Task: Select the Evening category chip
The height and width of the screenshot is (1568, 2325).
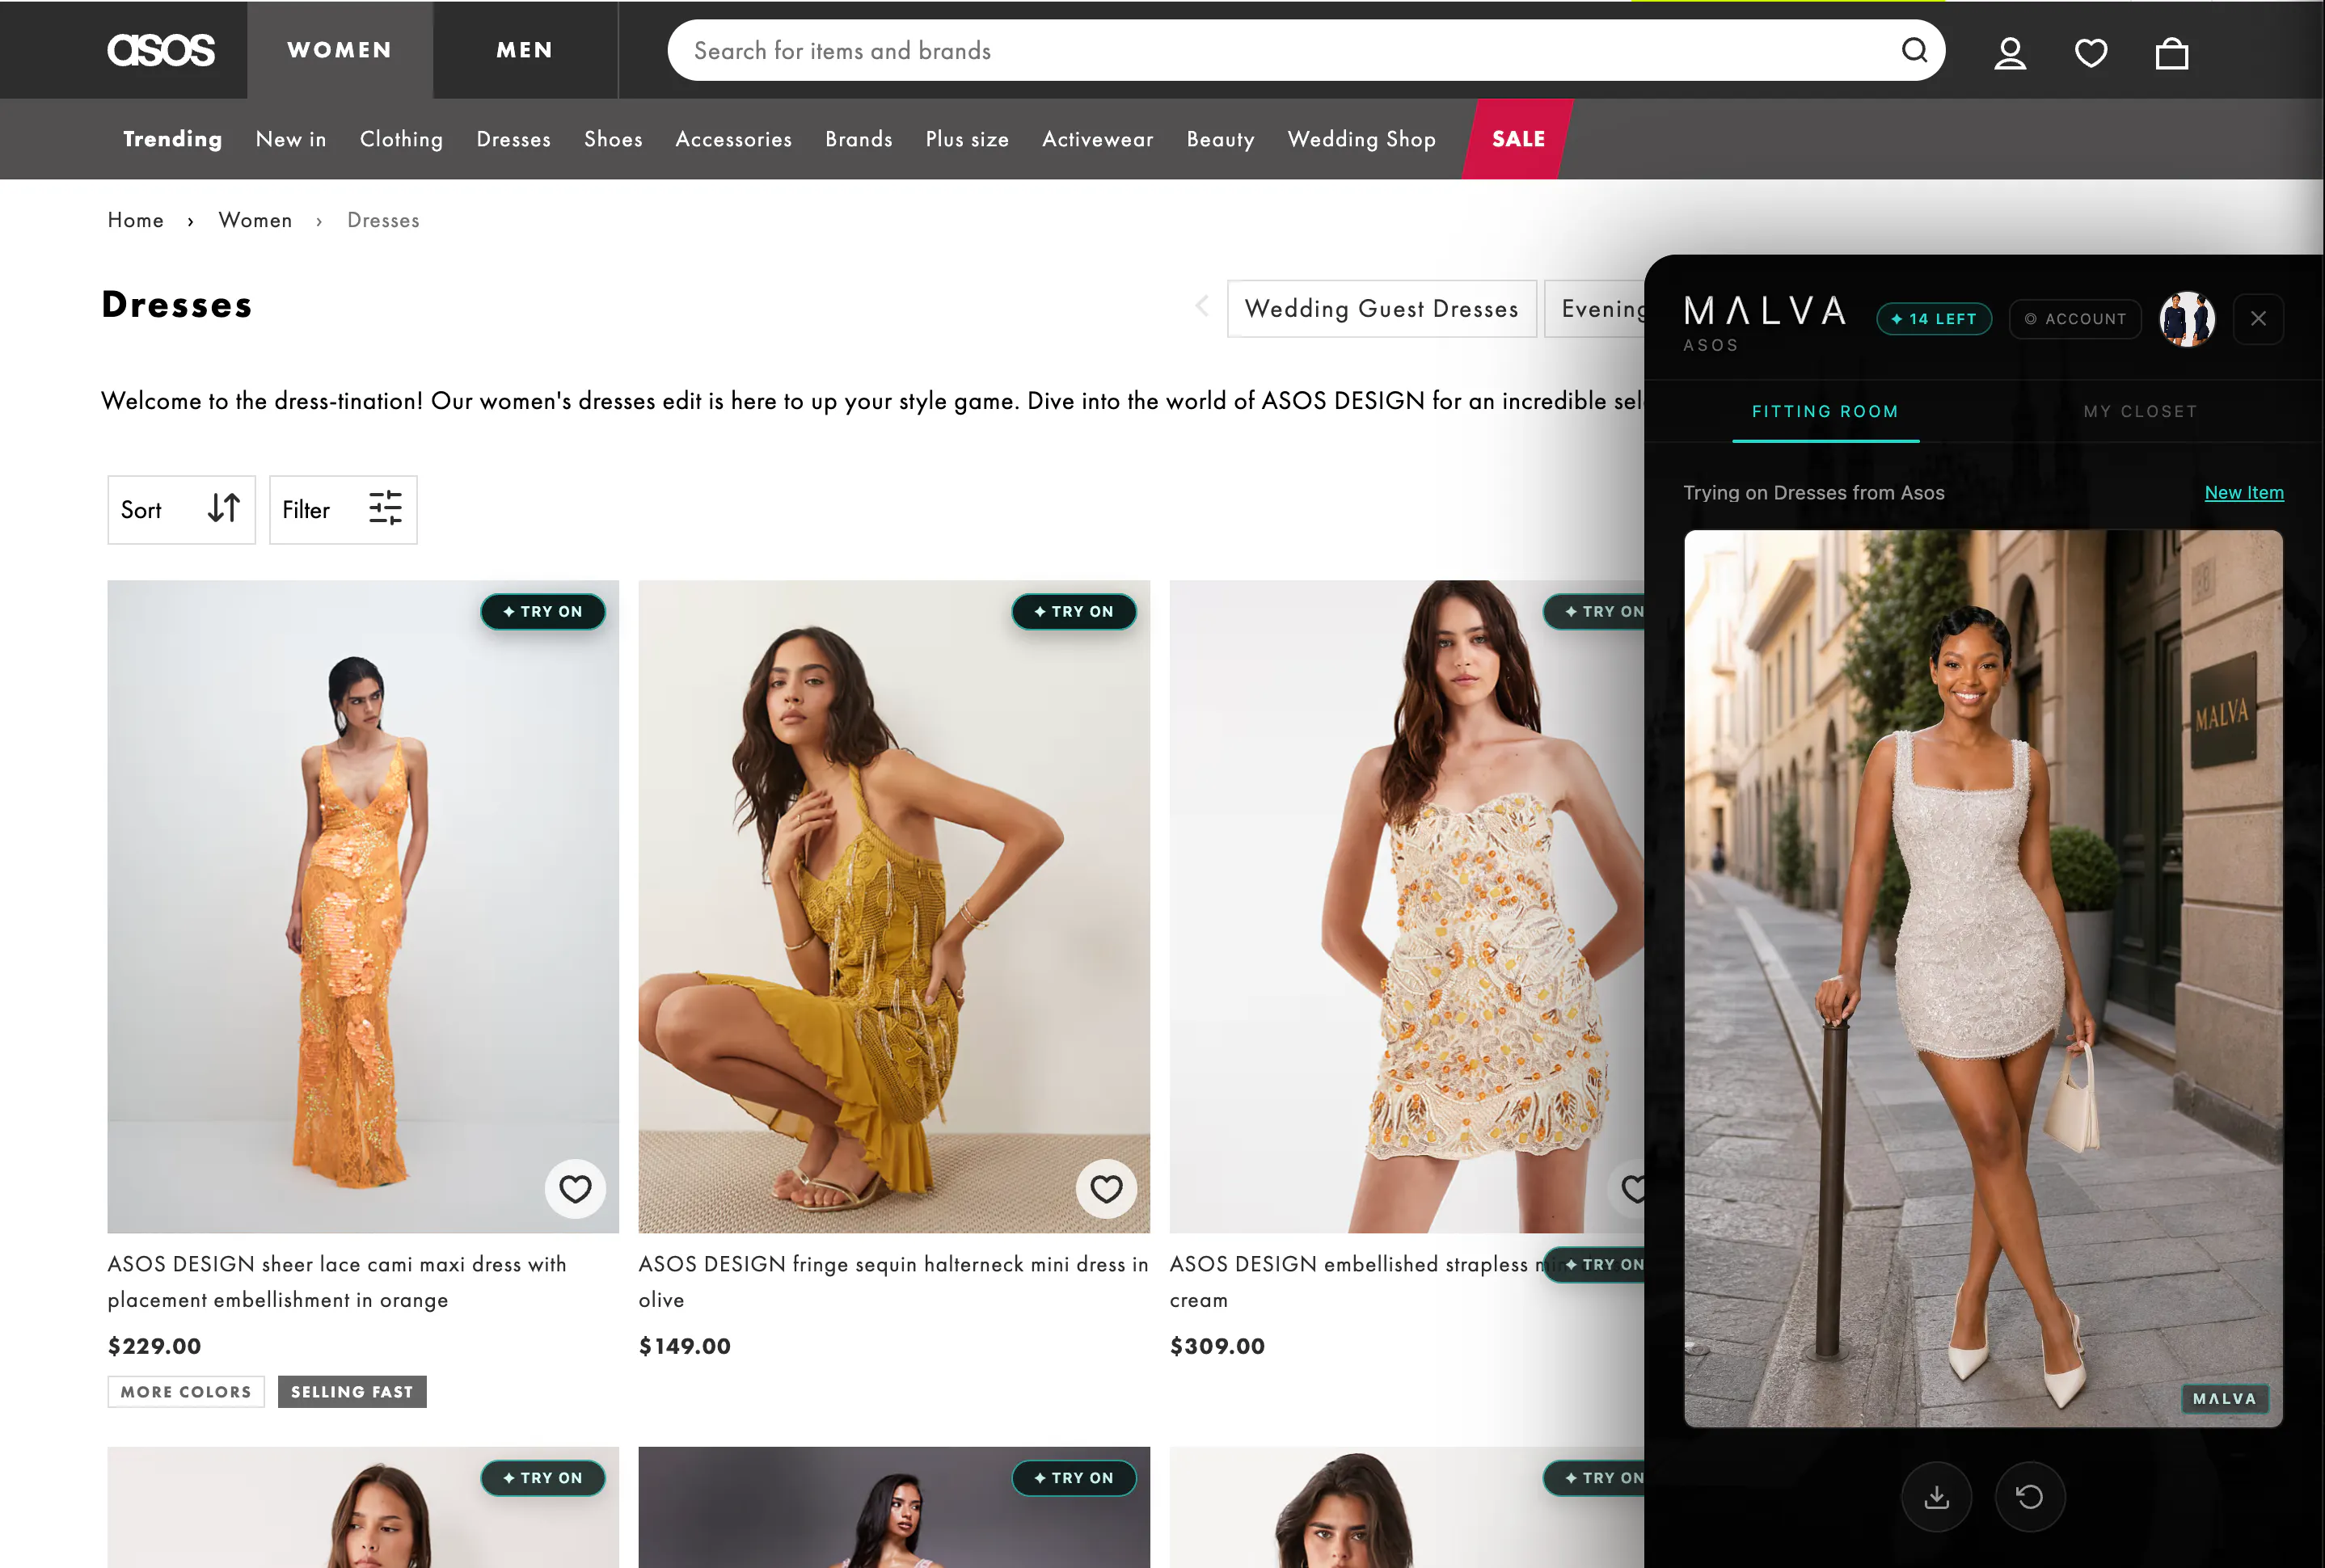Action: tap(1596, 309)
